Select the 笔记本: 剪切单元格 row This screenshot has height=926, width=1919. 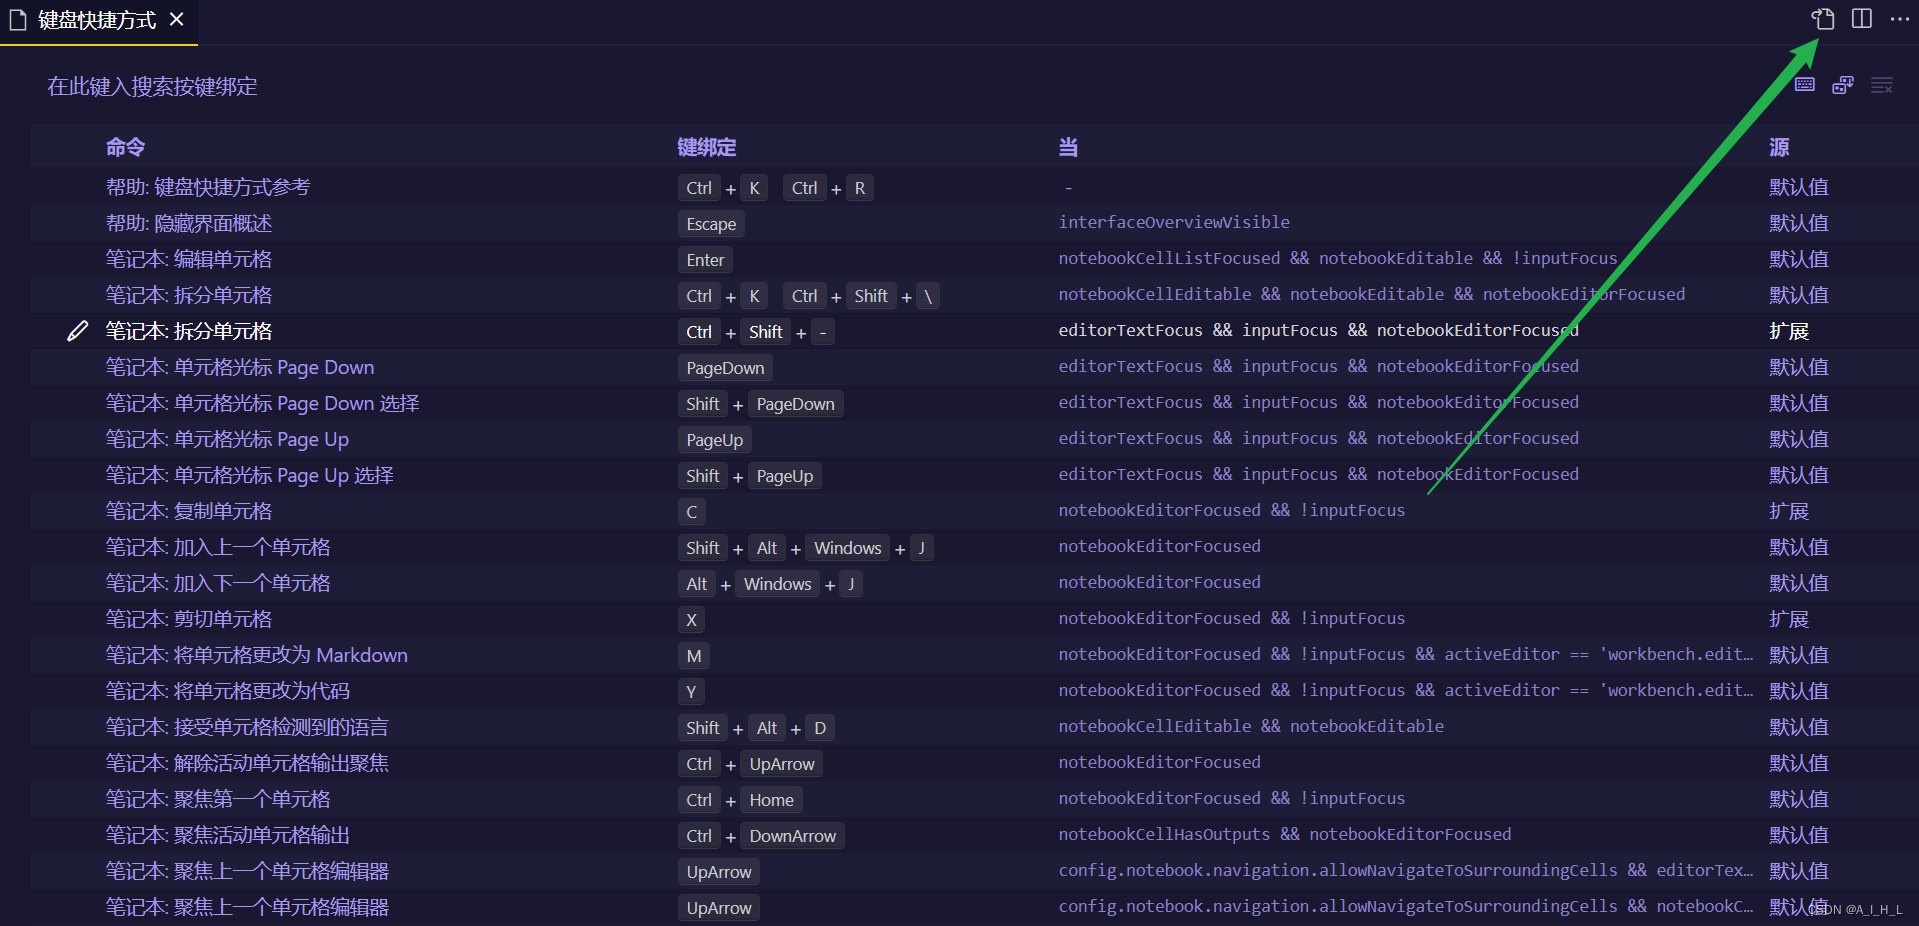[974, 619]
